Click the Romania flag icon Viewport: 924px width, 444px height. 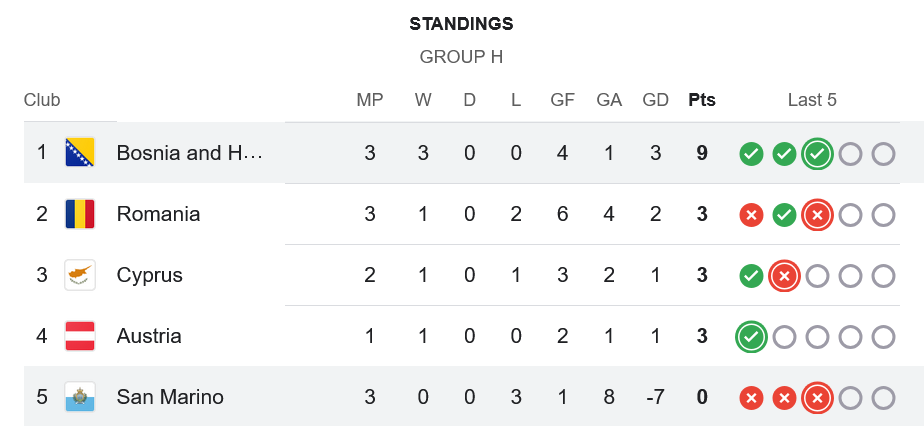80,213
